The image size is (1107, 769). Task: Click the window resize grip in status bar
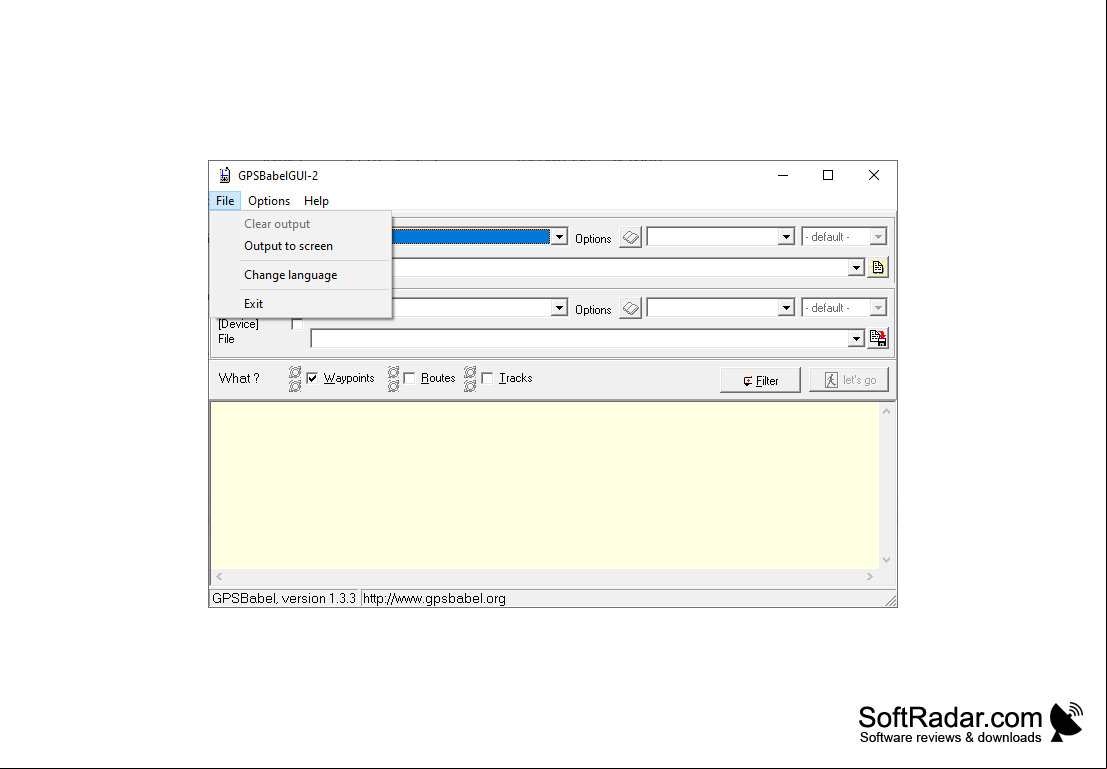[890, 600]
